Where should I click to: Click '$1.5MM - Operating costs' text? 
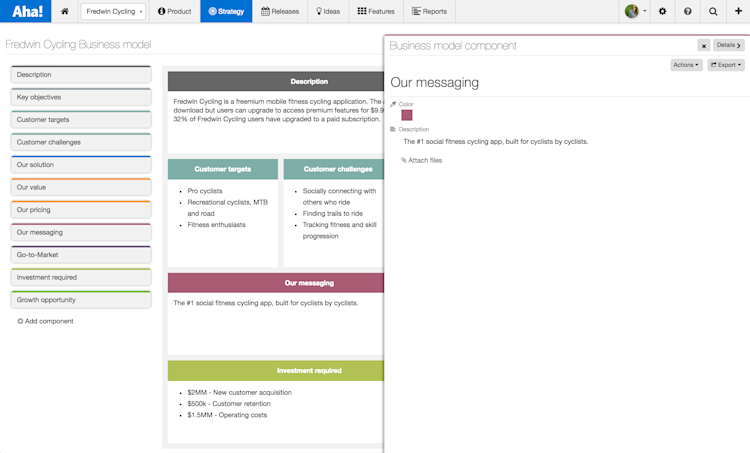[x=227, y=415]
